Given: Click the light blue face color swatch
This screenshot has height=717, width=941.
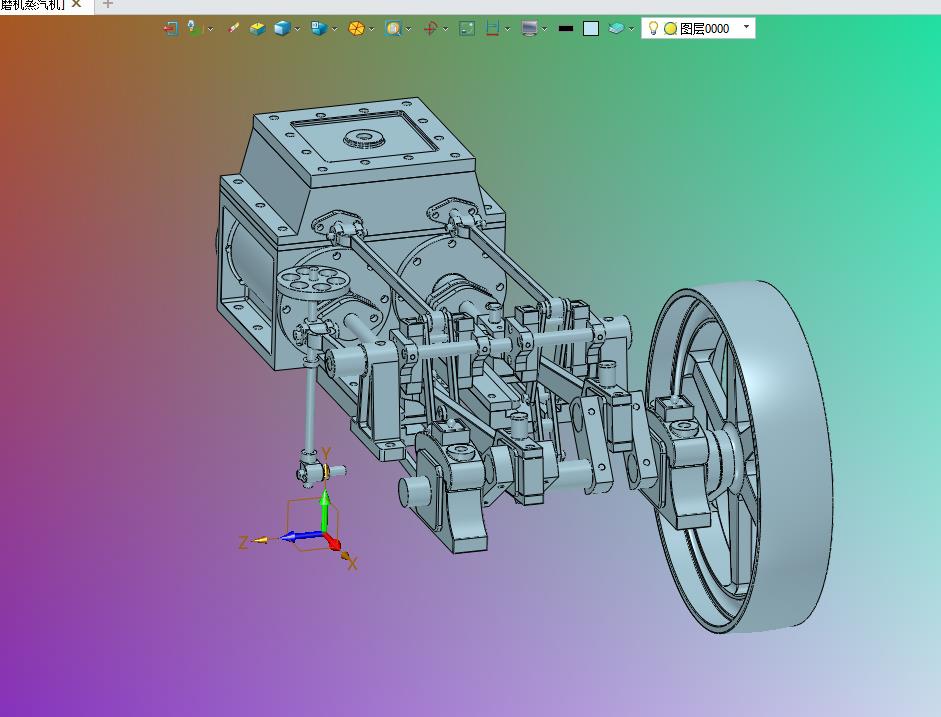Looking at the screenshot, I should coord(591,28).
